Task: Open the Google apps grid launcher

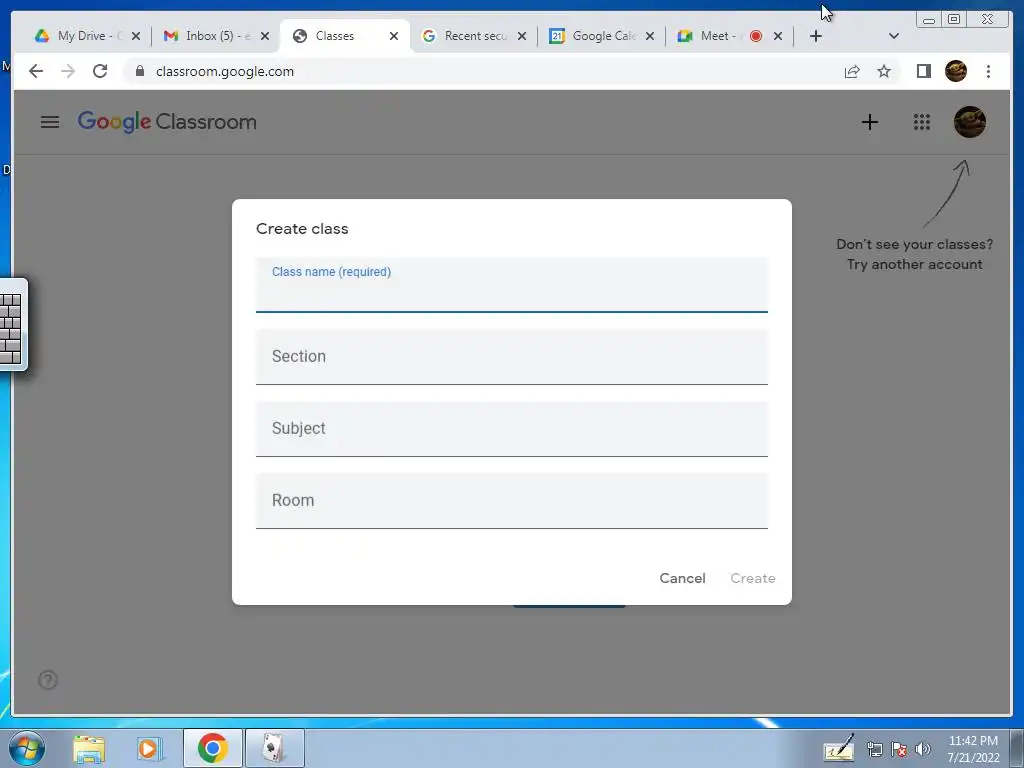Action: [921, 122]
